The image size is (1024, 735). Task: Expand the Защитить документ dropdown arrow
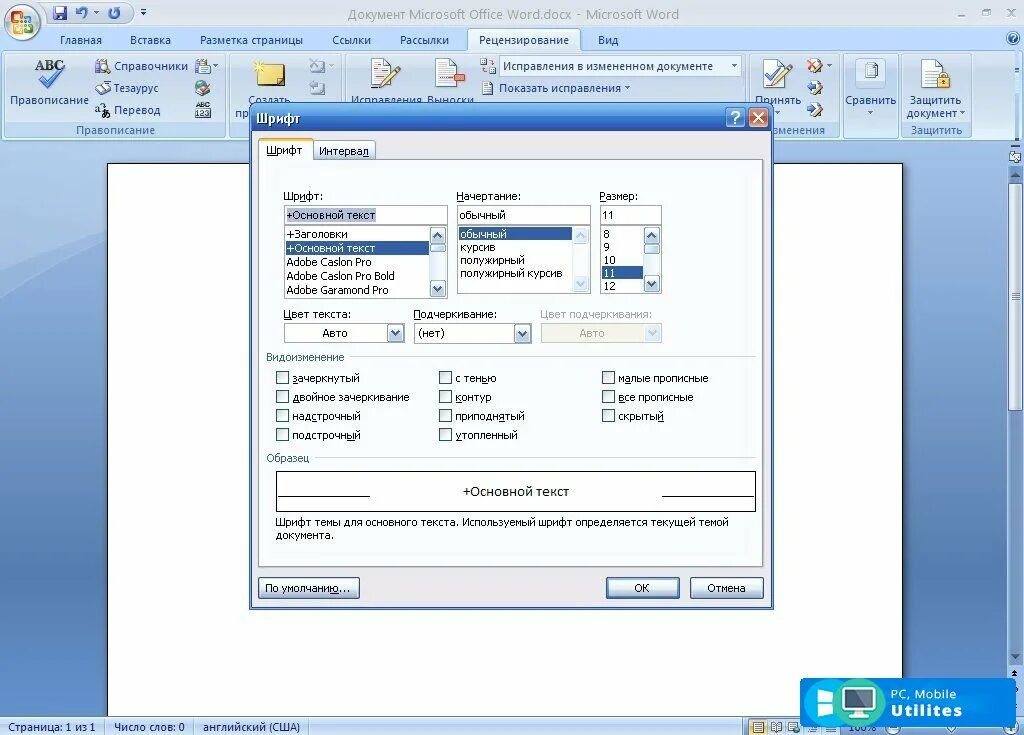962,114
